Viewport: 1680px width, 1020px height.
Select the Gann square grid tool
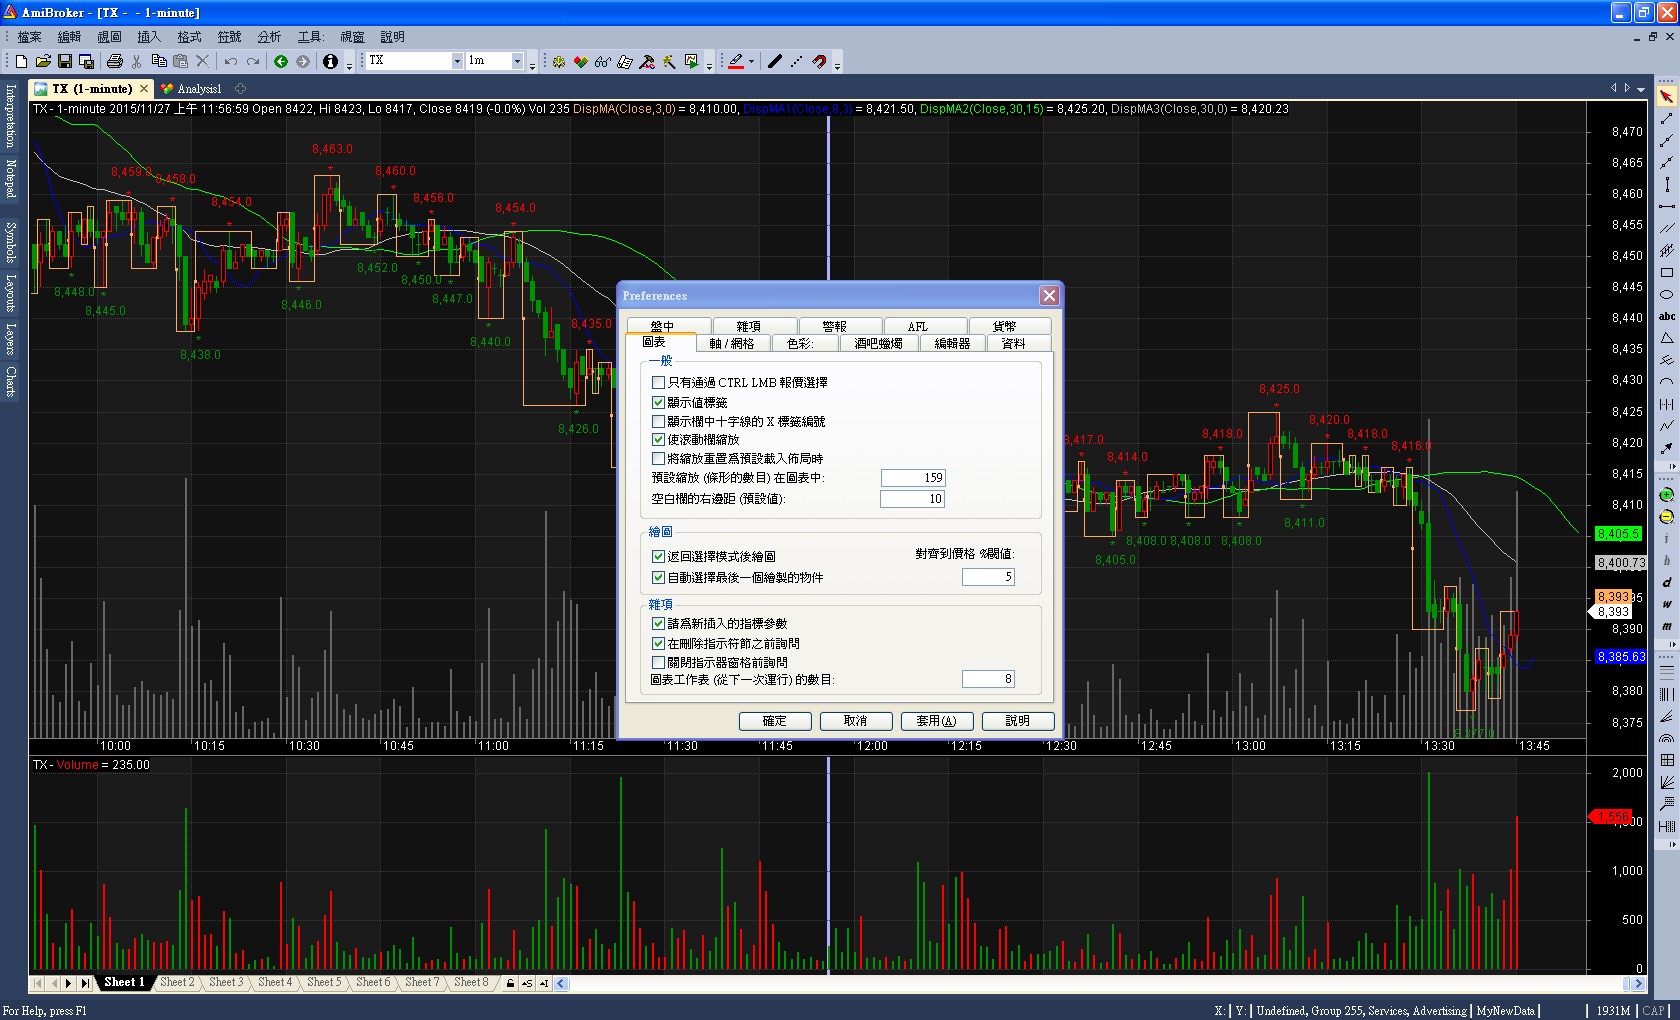click(x=1667, y=761)
